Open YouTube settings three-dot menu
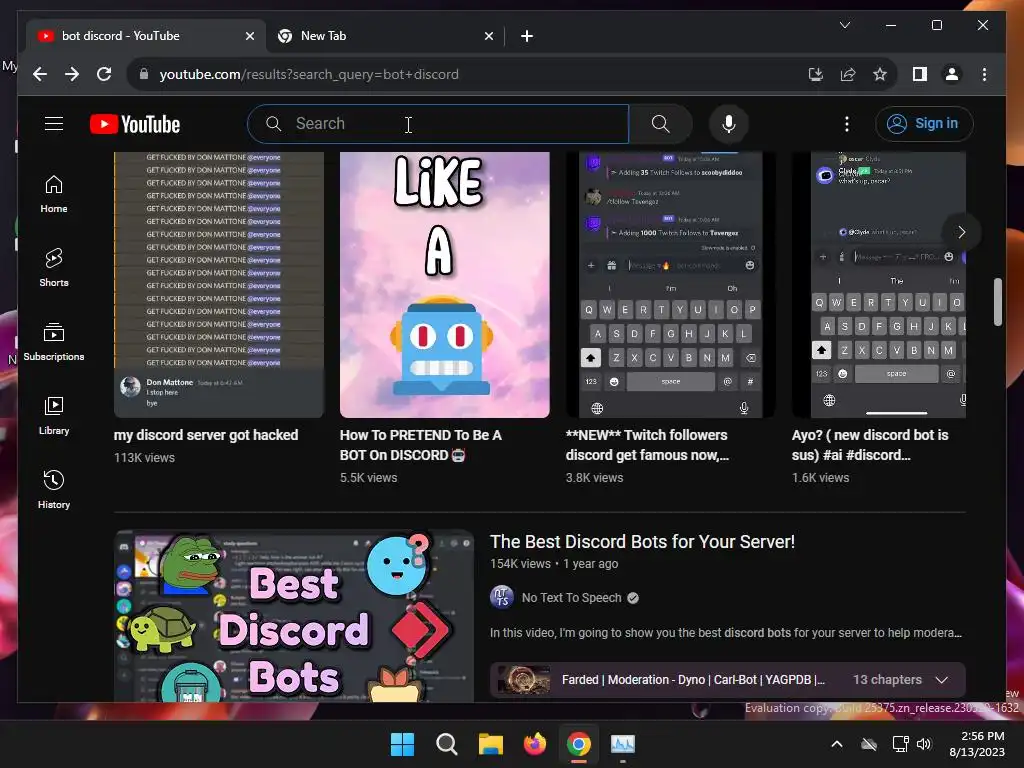Image resolution: width=1024 pixels, height=768 pixels. point(847,123)
